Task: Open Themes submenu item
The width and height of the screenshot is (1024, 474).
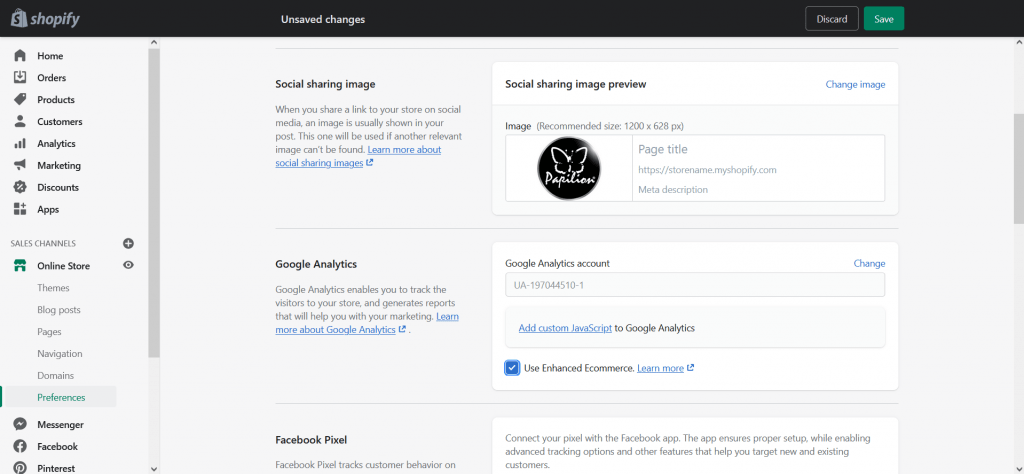Action: point(53,288)
